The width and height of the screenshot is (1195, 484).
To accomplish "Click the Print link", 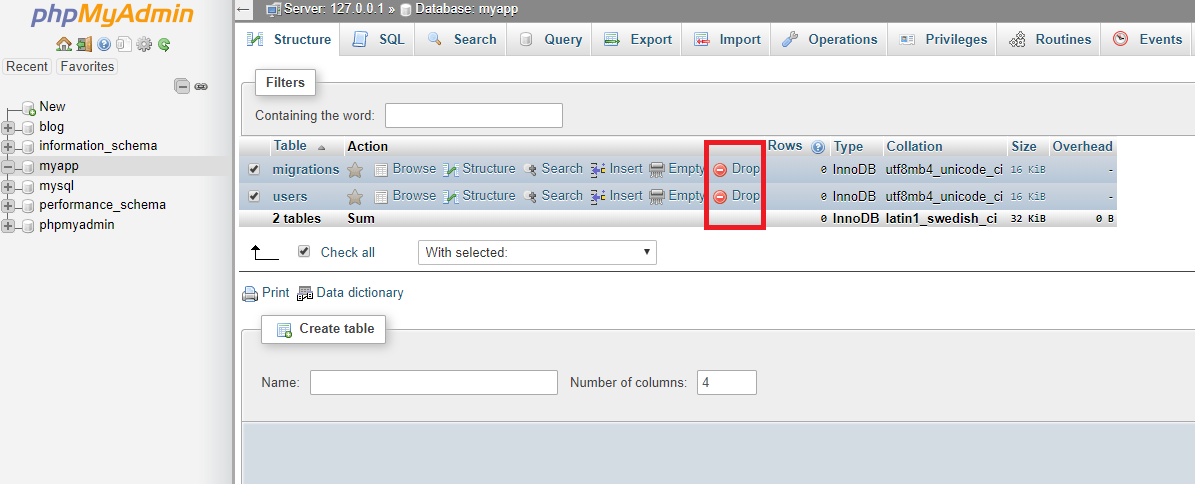I will [x=275, y=293].
